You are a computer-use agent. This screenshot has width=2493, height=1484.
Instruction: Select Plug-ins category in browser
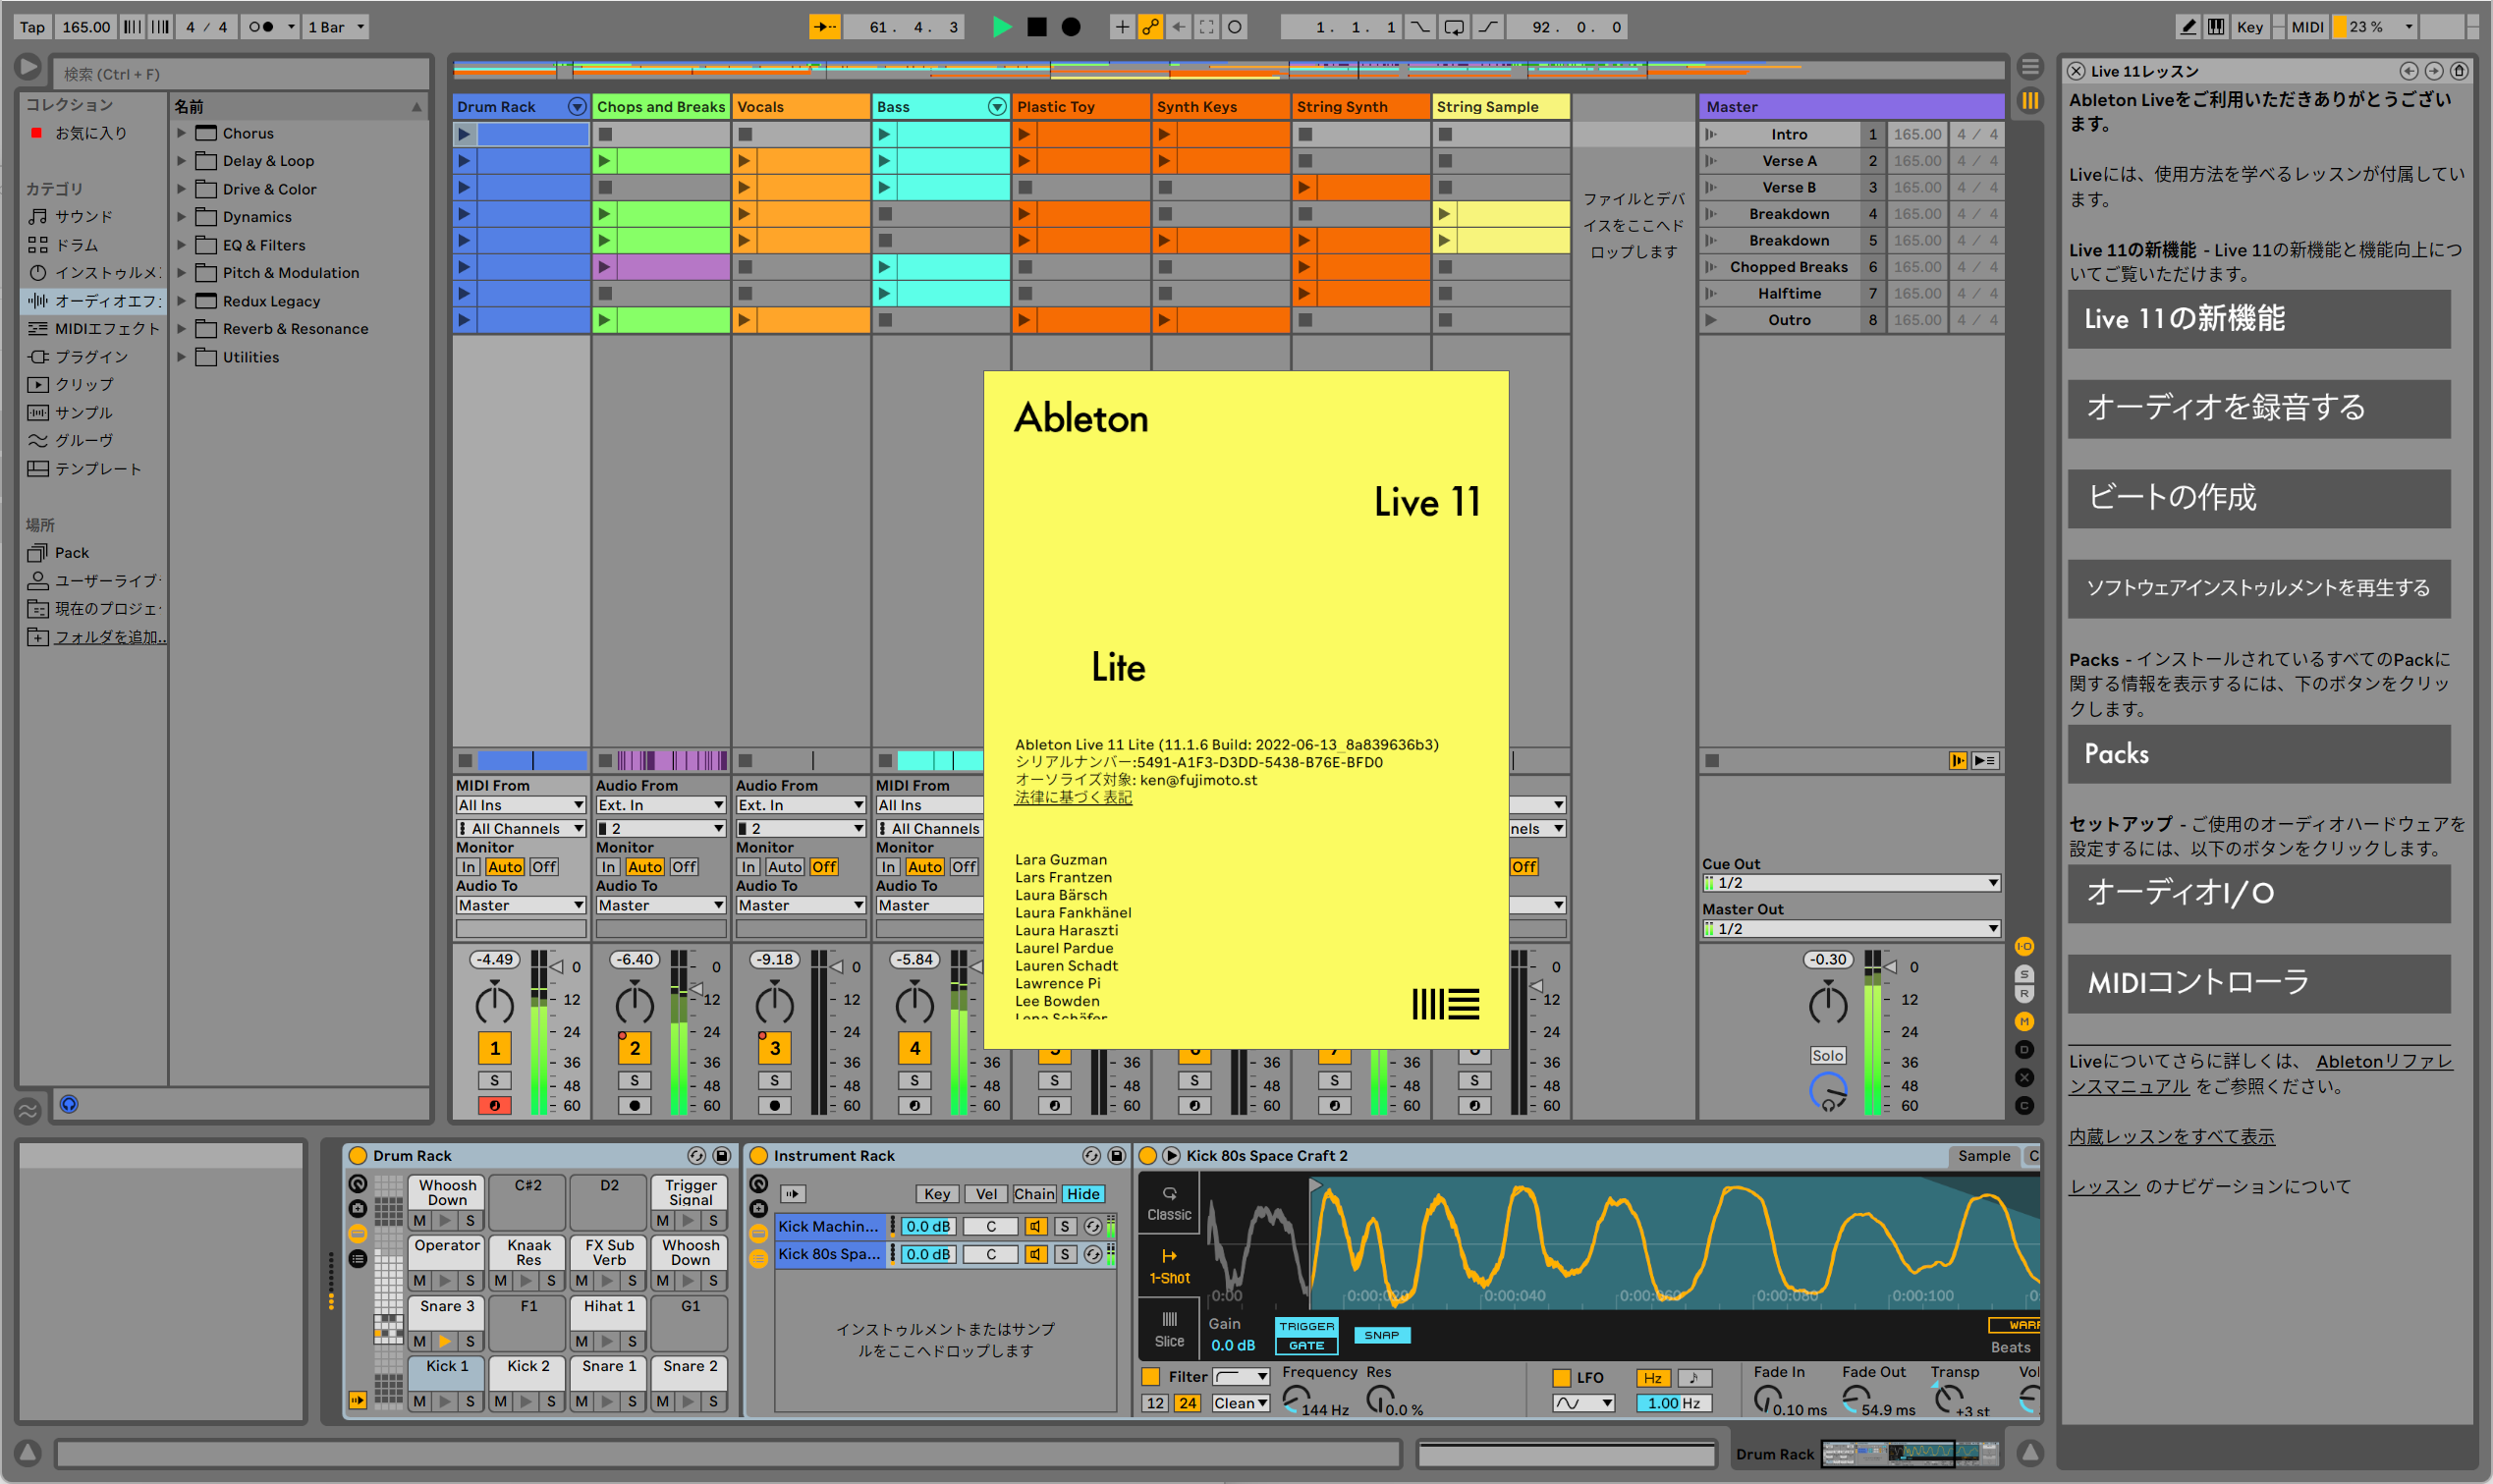point(91,356)
